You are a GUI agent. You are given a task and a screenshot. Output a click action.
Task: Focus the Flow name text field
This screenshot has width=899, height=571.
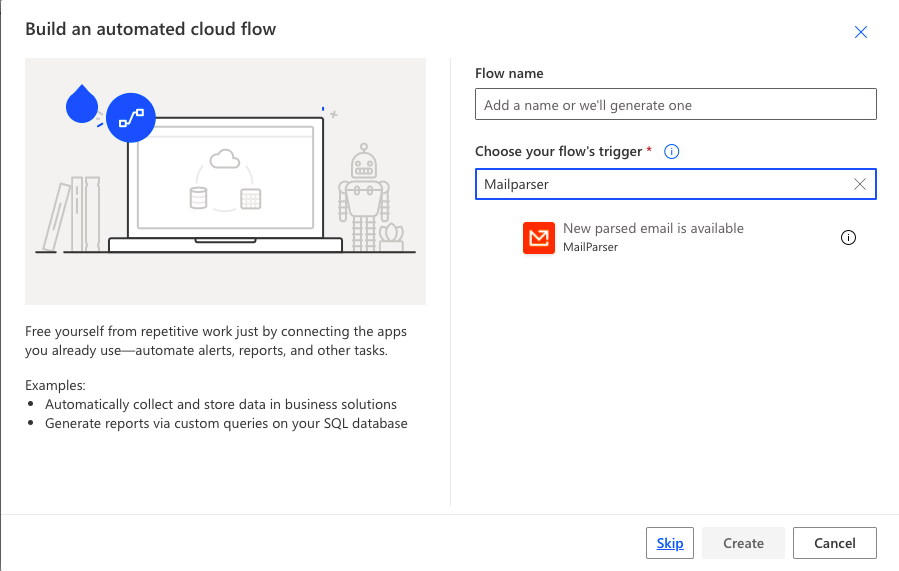(x=675, y=104)
